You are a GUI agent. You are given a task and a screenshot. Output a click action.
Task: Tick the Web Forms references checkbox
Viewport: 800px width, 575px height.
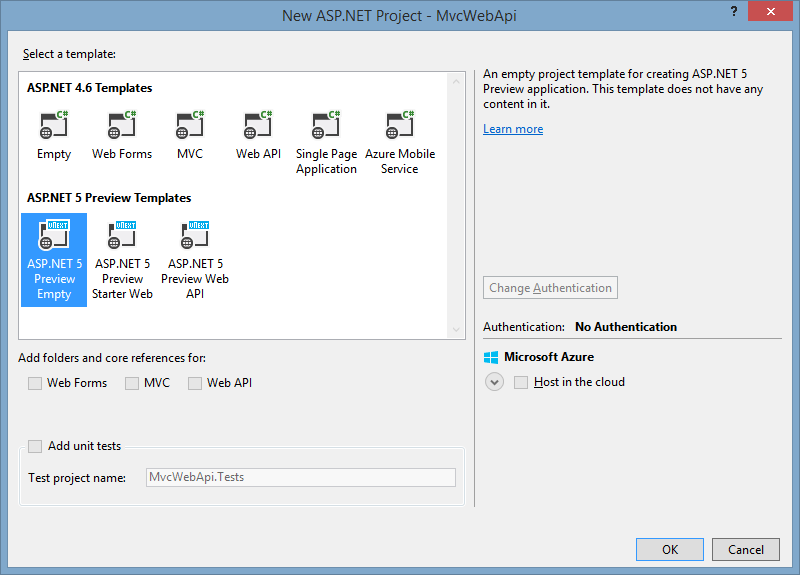(x=35, y=383)
